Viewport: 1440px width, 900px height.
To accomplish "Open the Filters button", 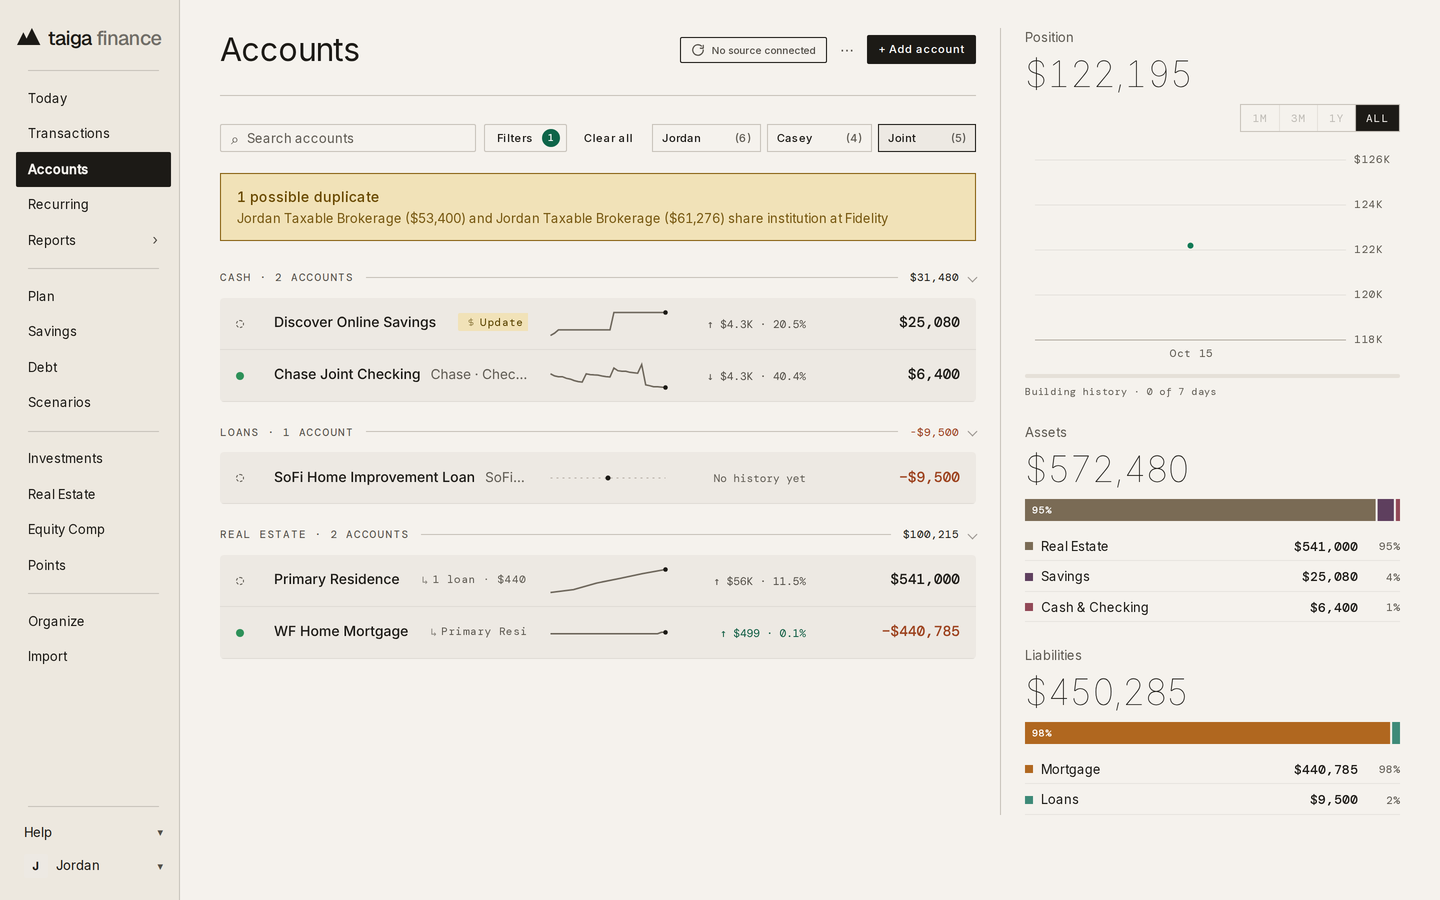I will 525,138.
